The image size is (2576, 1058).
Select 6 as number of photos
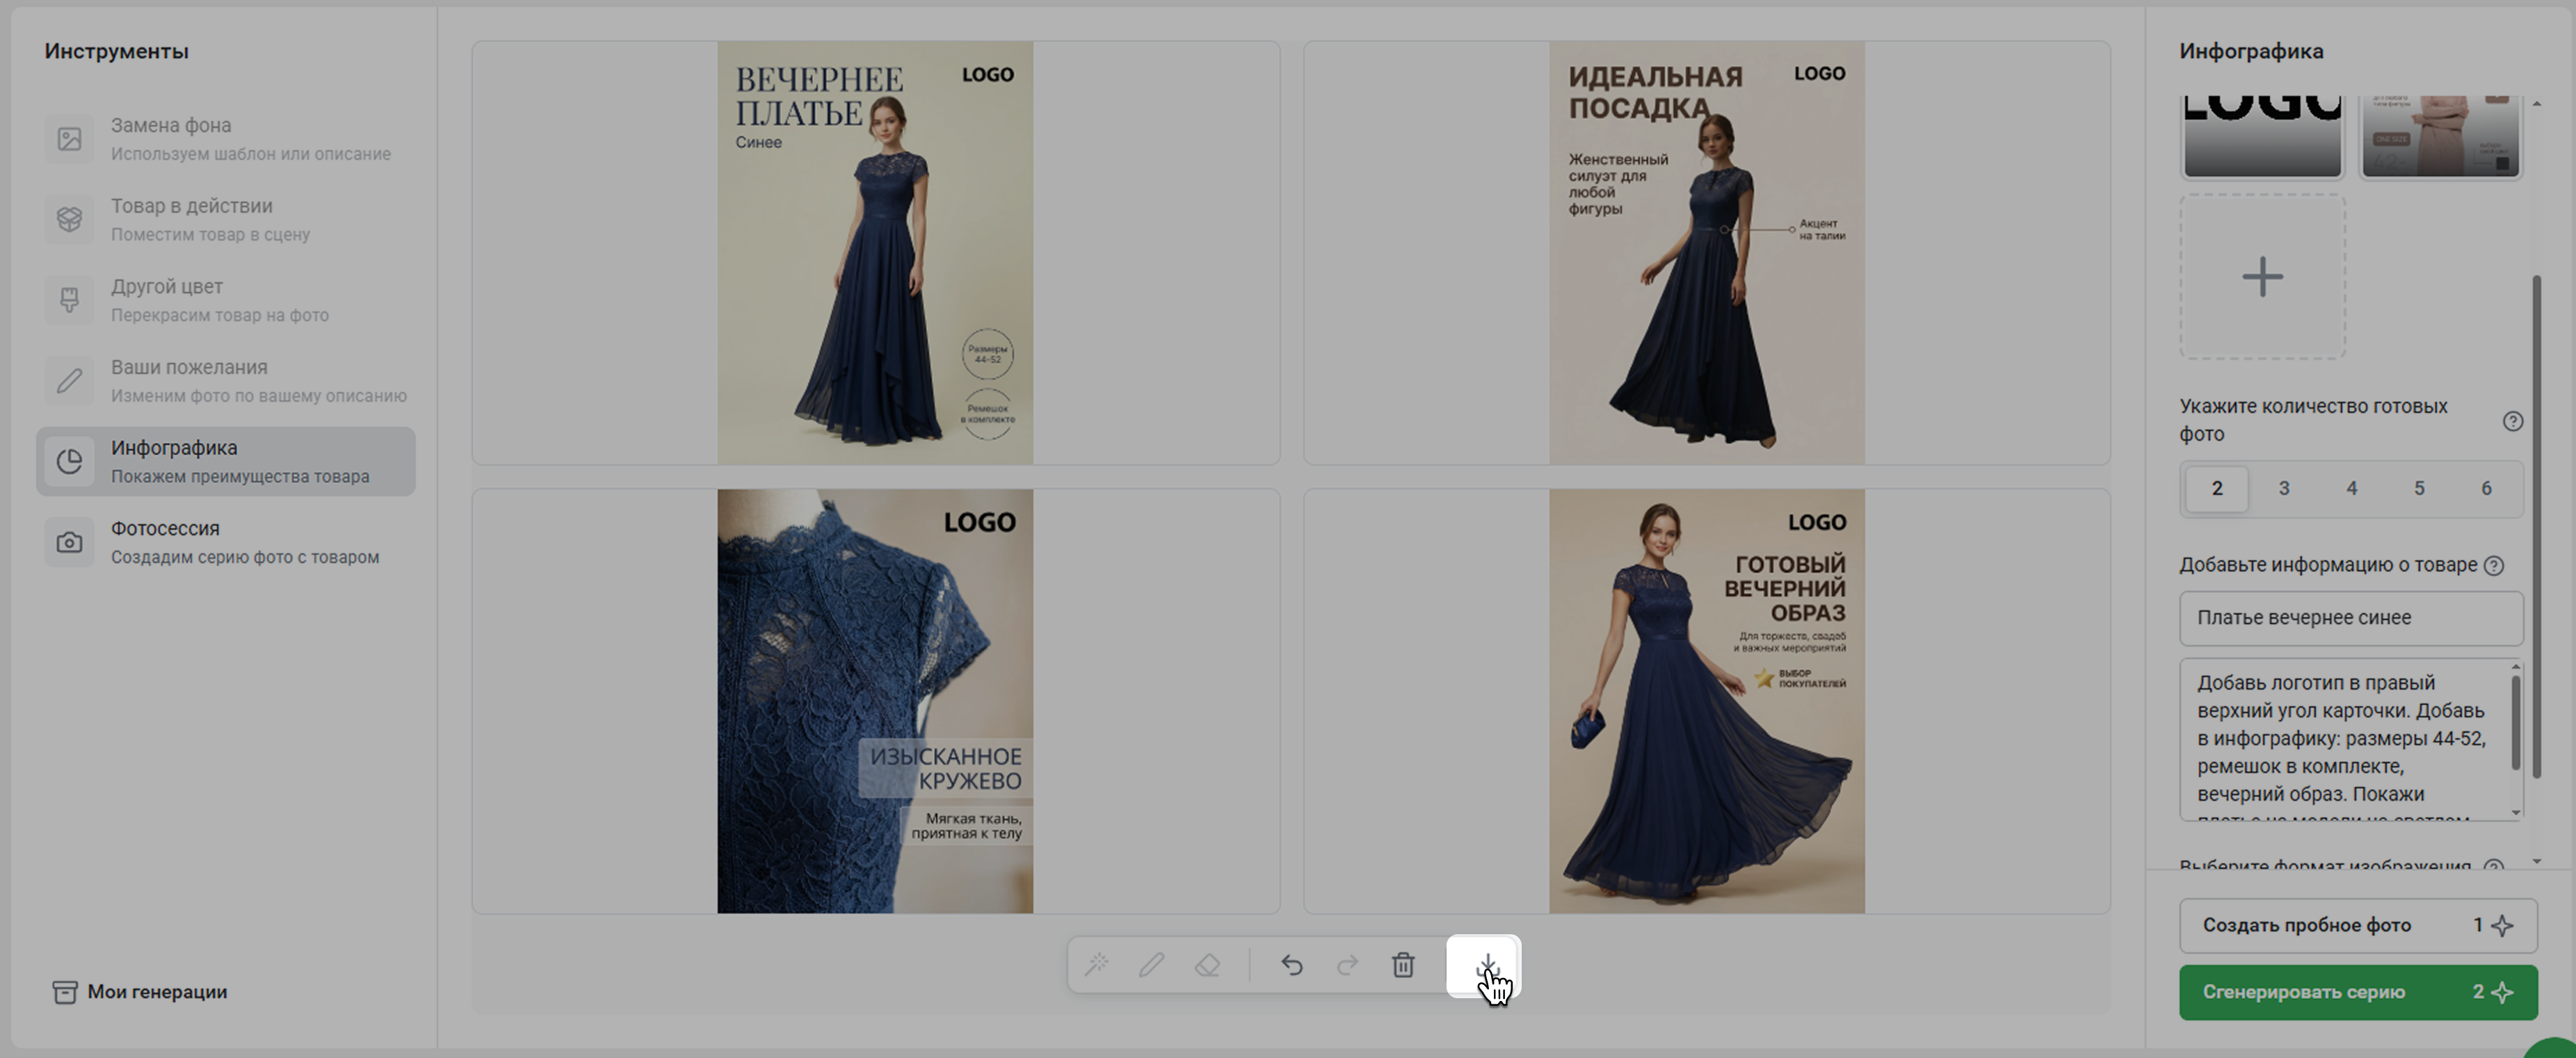click(x=2486, y=488)
